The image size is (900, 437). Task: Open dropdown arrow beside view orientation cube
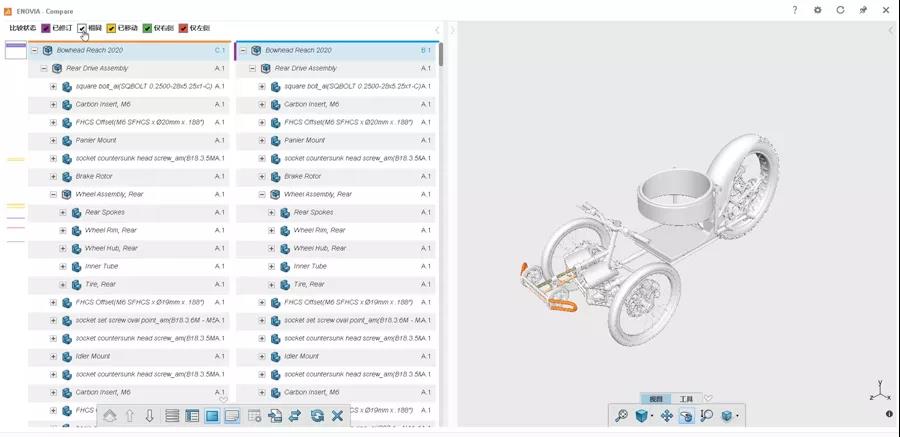coord(652,416)
